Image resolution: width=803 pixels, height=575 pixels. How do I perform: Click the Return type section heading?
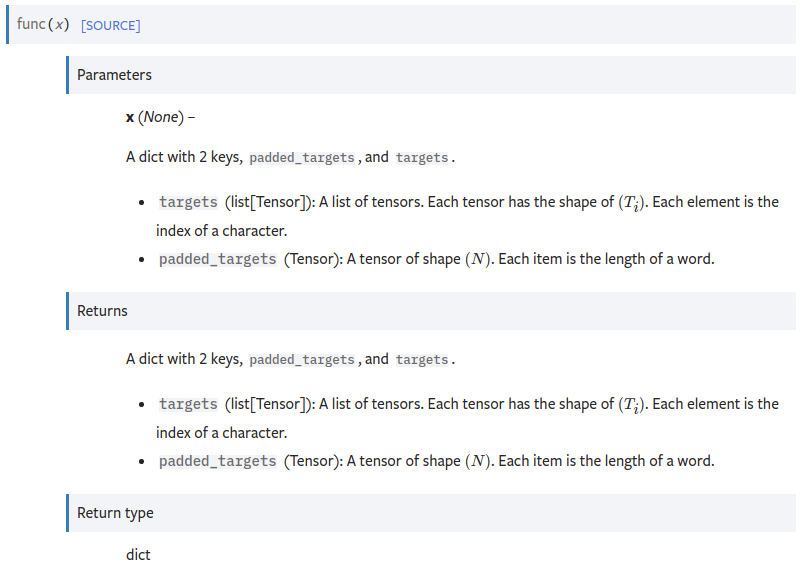[115, 513]
